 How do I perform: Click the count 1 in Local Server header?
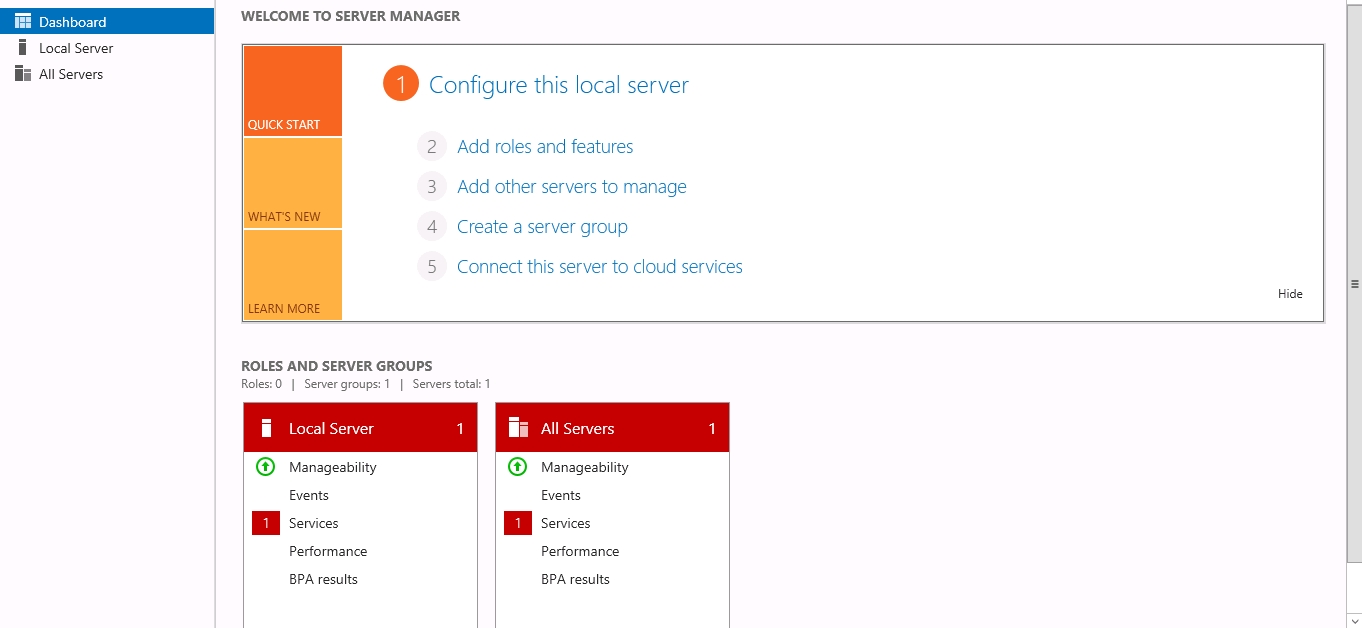tap(460, 428)
